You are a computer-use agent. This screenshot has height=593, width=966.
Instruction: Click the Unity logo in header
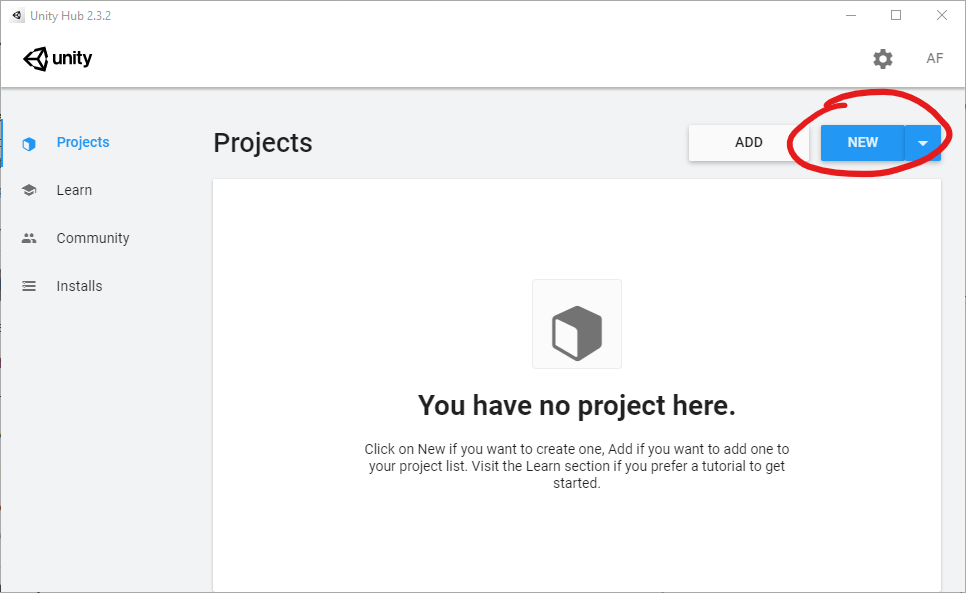click(x=57, y=58)
